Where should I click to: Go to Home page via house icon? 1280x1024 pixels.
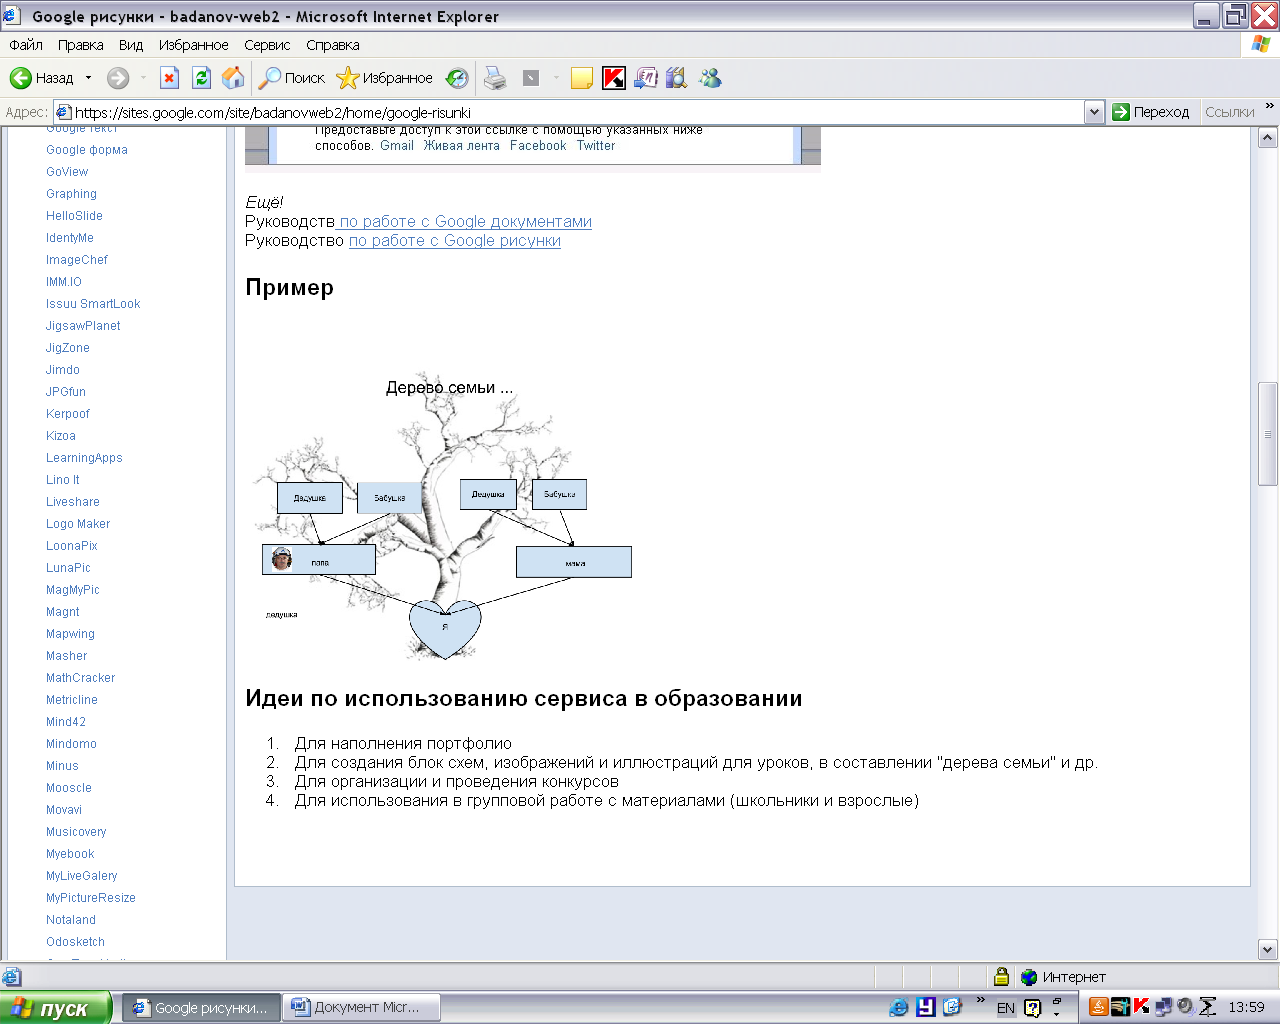[x=233, y=78]
